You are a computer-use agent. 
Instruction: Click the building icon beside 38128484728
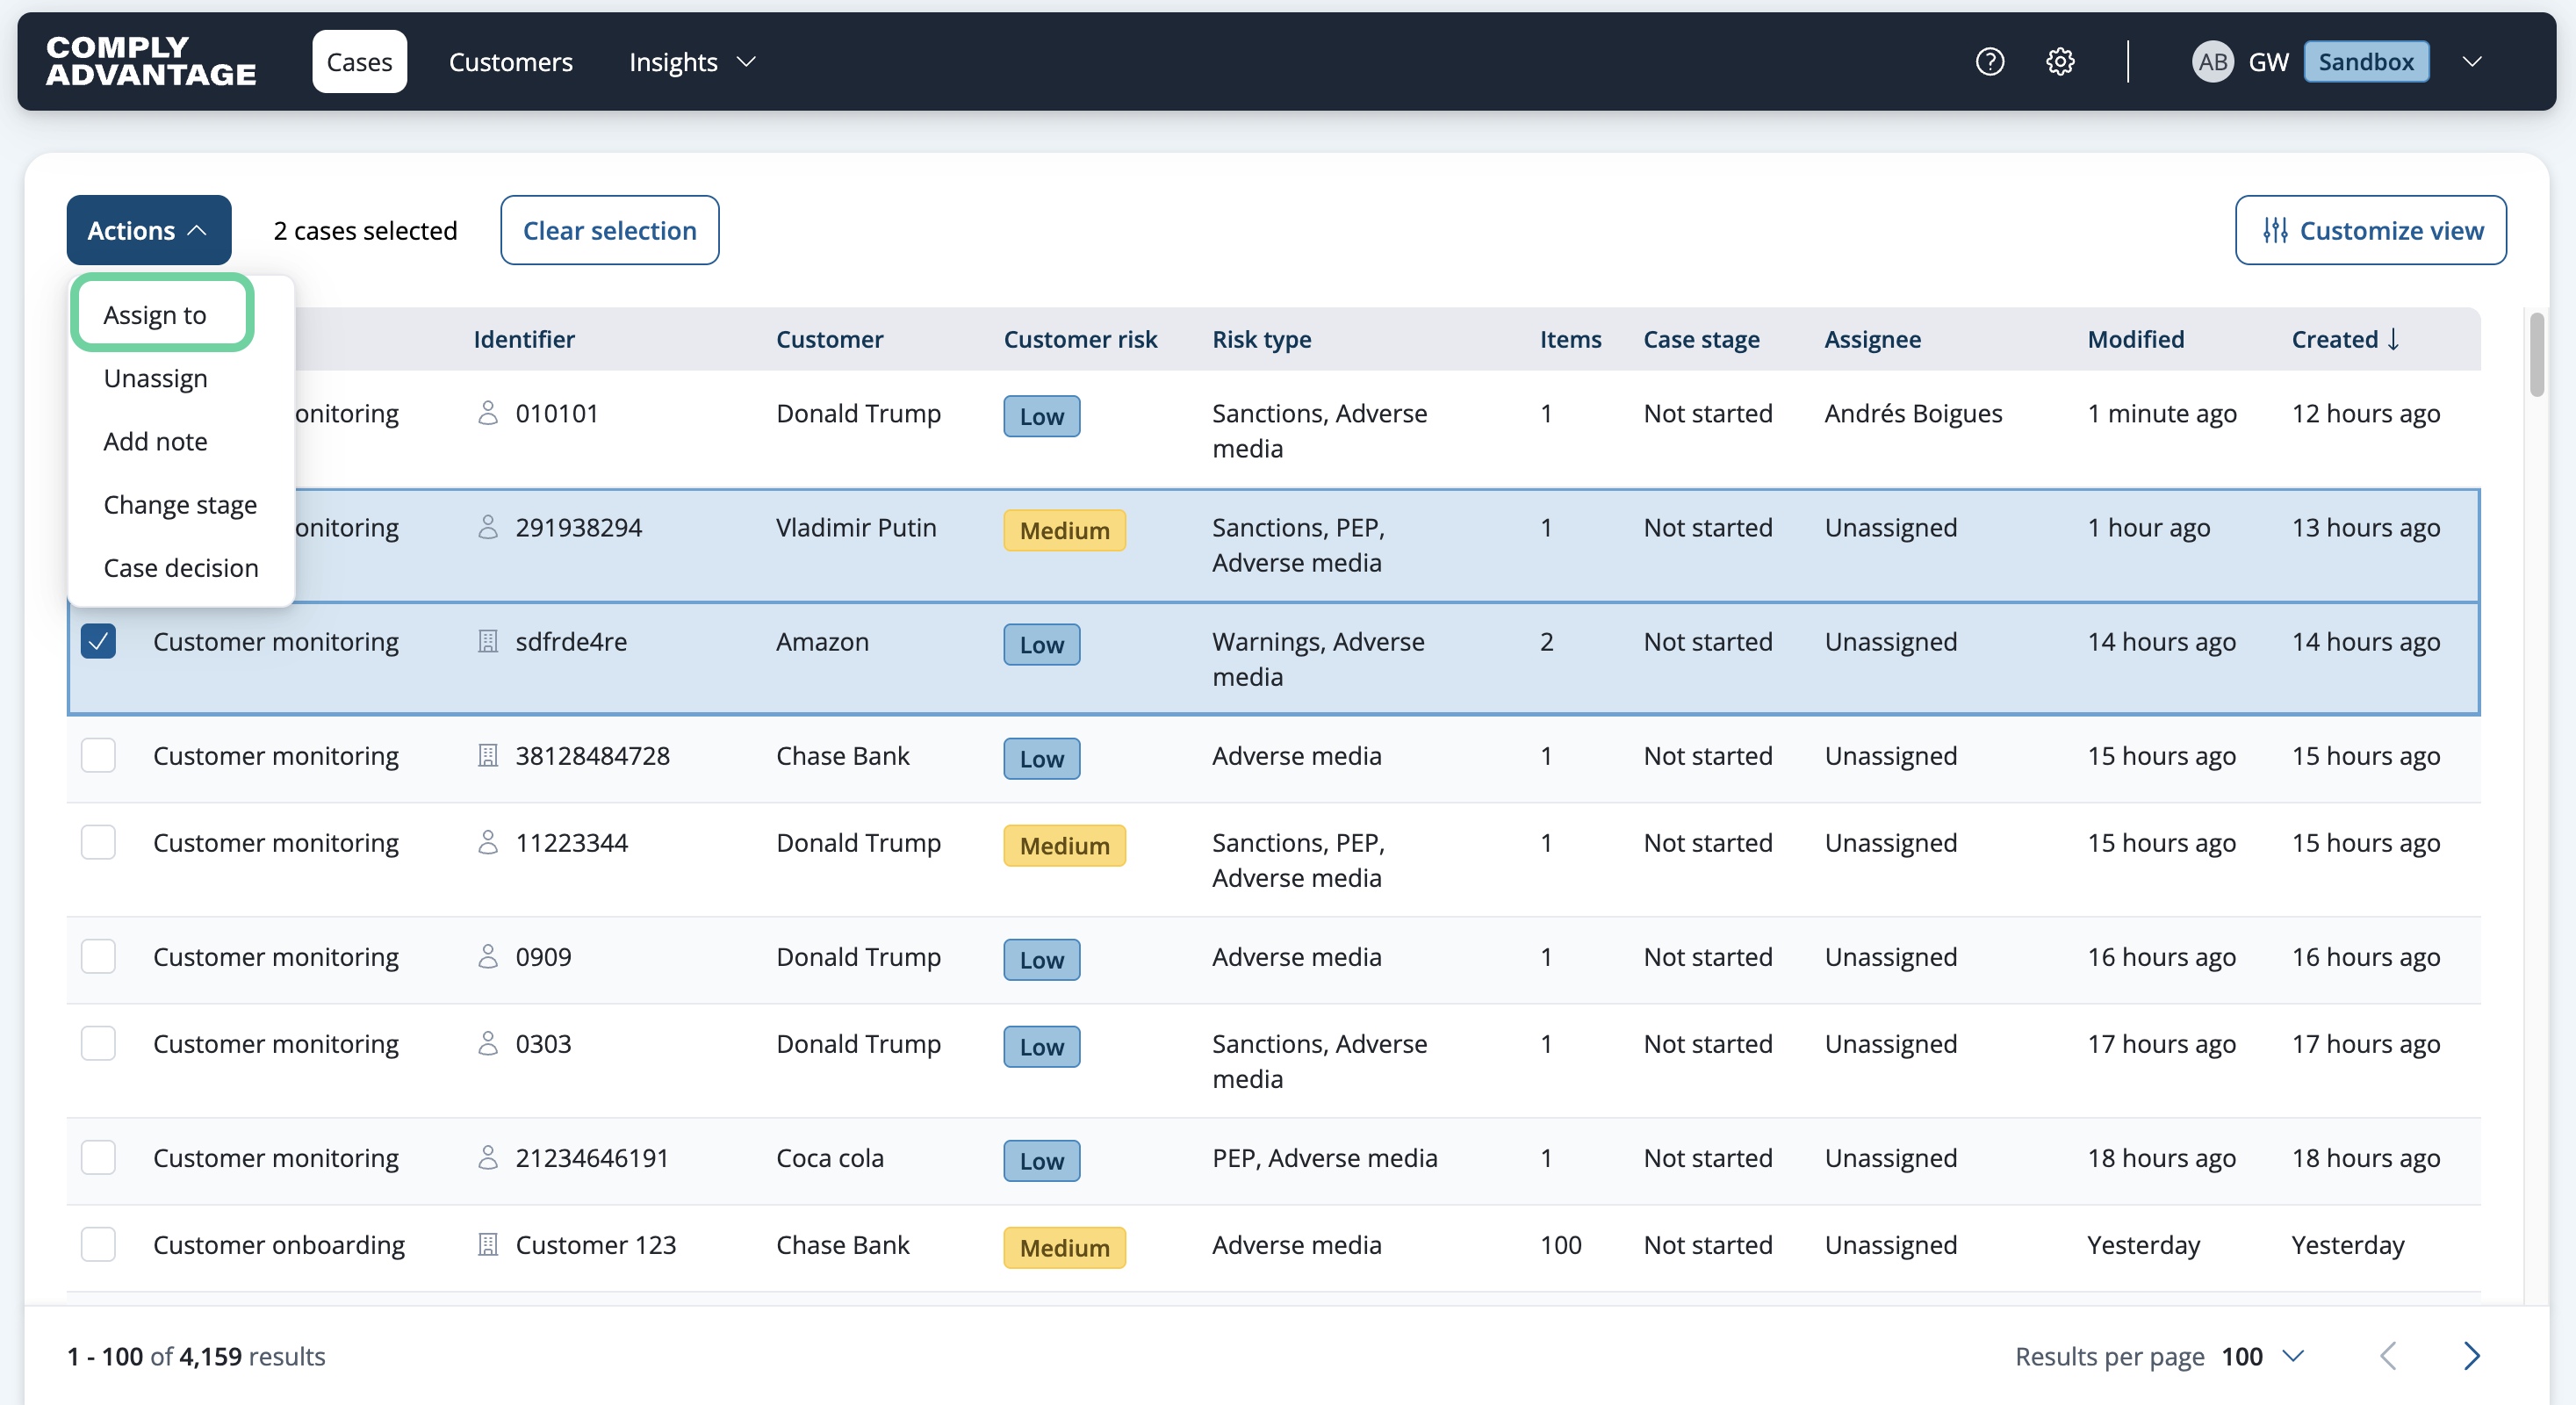pyautogui.click(x=488, y=755)
